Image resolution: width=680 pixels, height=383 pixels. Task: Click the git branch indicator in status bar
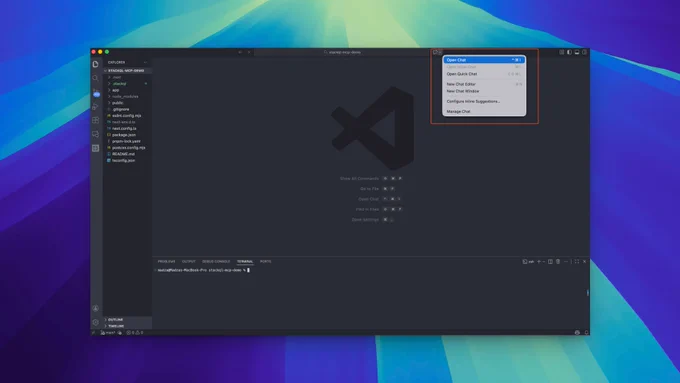[x=108, y=333]
